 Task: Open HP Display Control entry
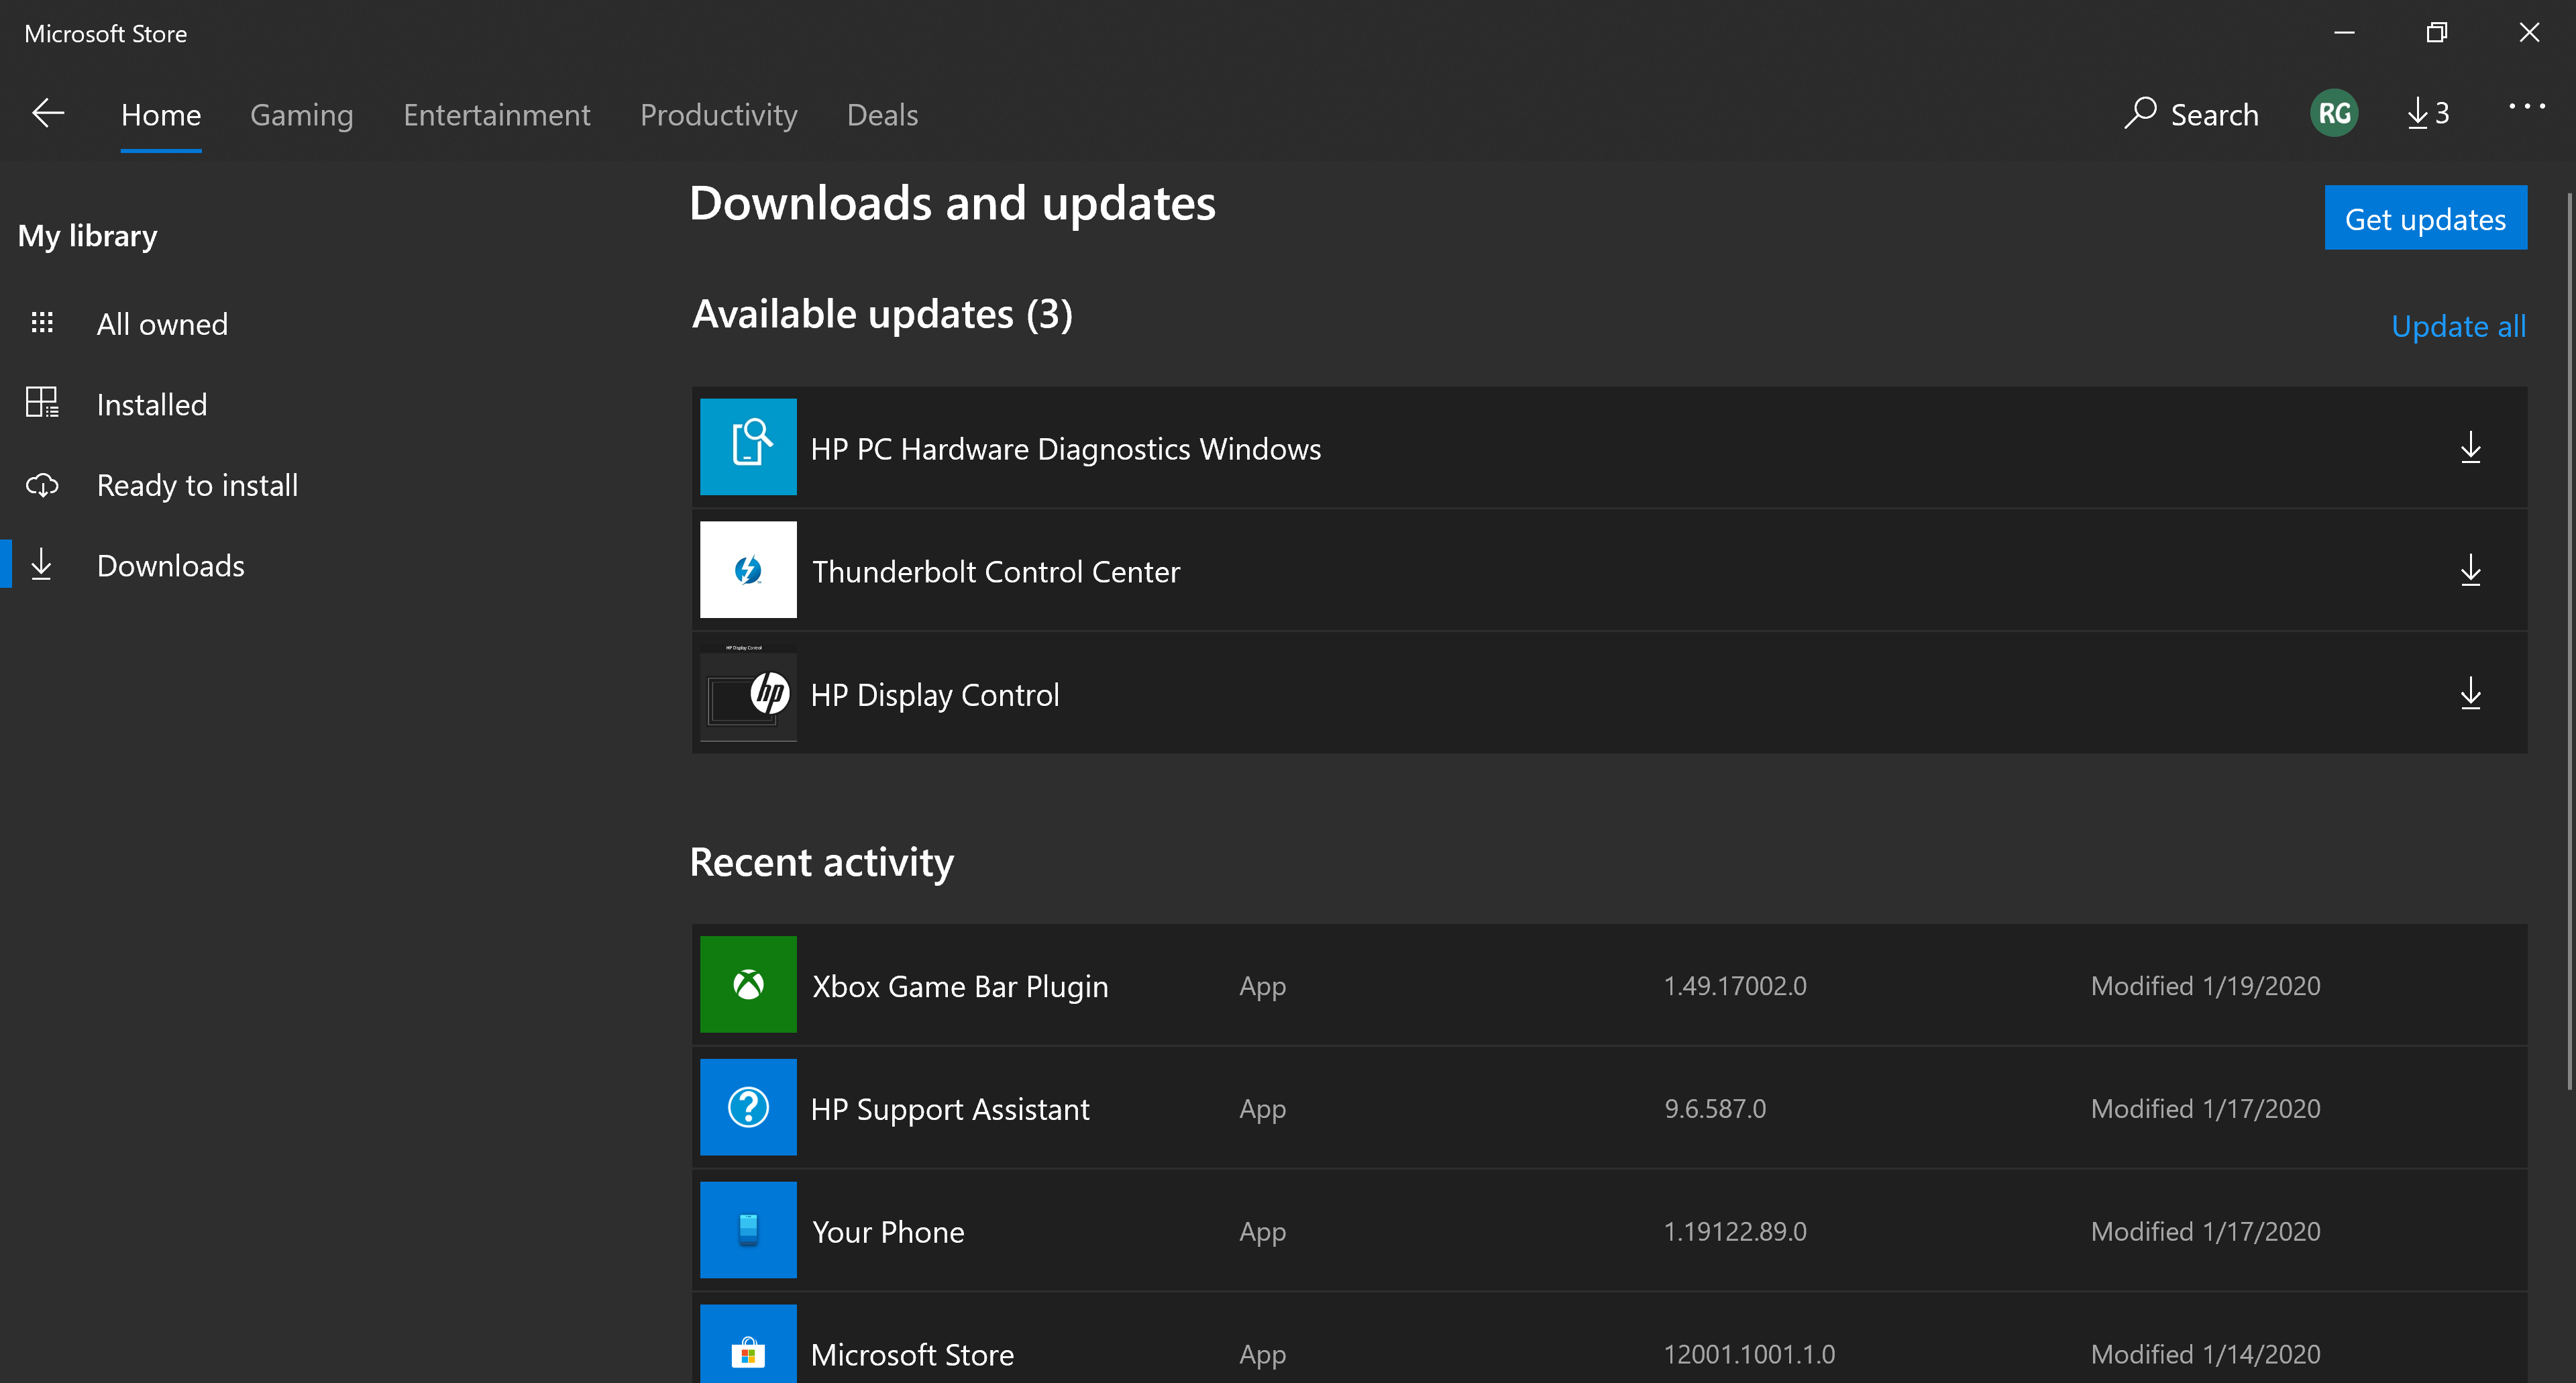coord(1609,693)
